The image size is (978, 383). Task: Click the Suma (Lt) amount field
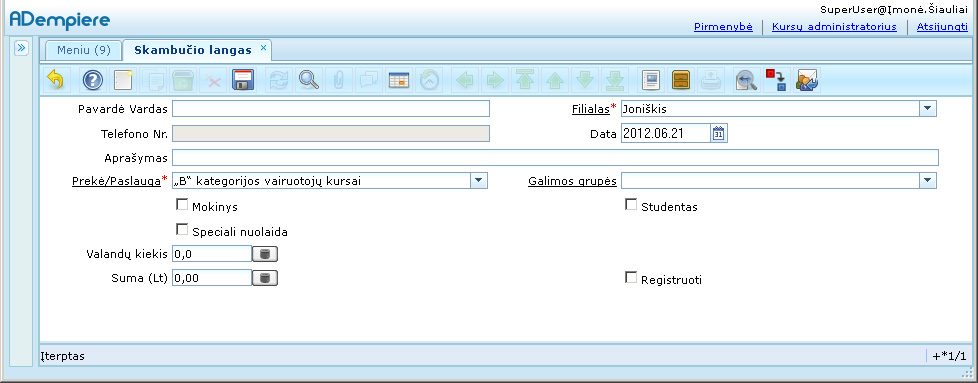click(x=211, y=278)
